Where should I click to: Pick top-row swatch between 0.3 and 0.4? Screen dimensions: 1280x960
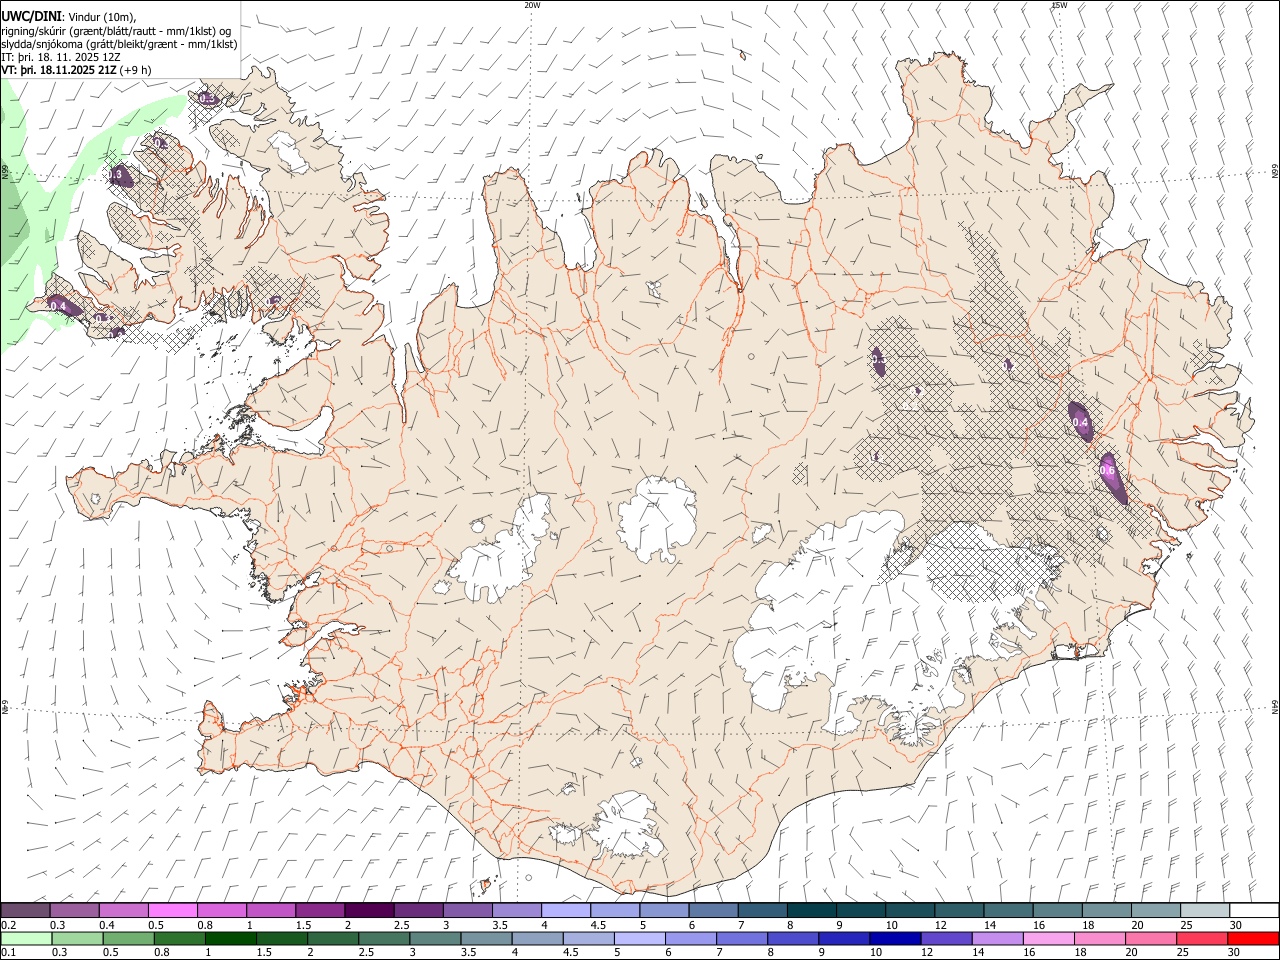[x=75, y=911]
